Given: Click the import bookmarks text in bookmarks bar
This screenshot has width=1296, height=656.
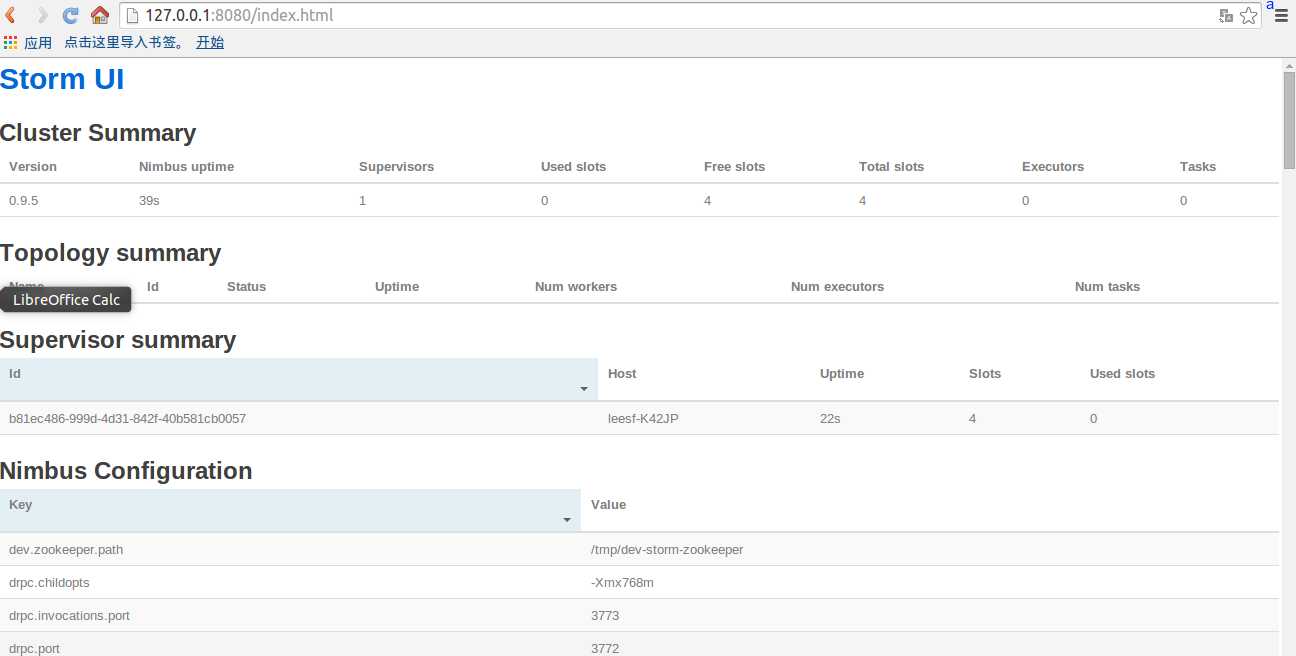Looking at the screenshot, I should click(124, 43).
